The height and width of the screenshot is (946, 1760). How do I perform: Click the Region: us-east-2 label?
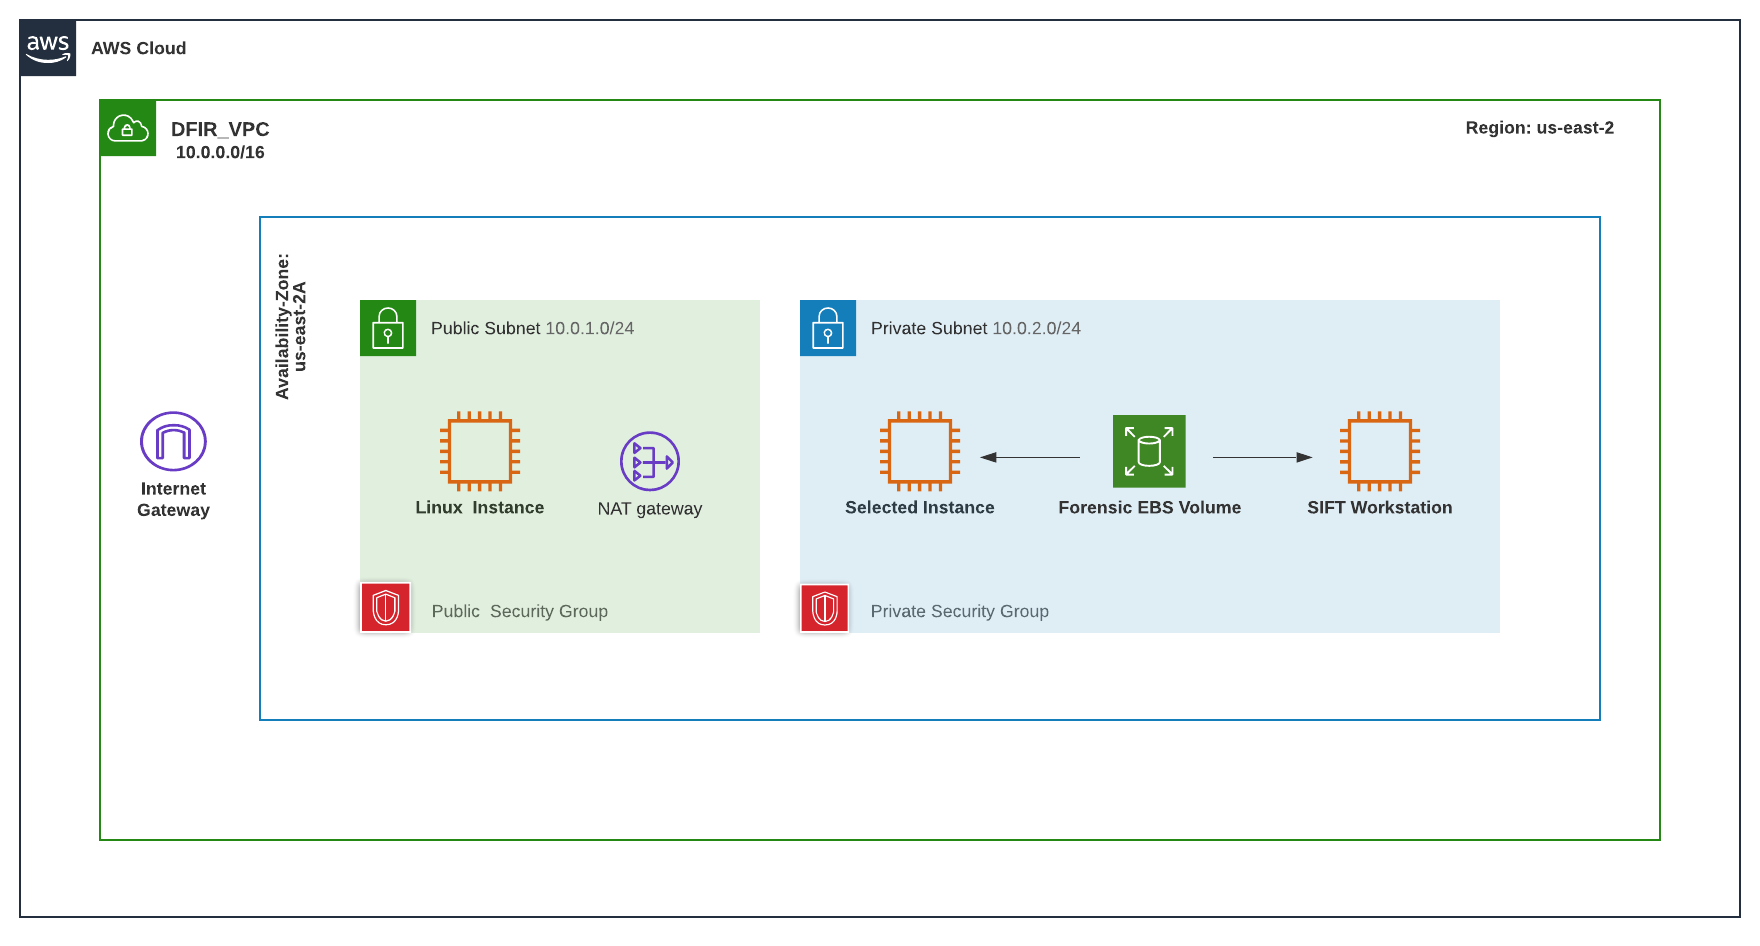click(x=1539, y=128)
